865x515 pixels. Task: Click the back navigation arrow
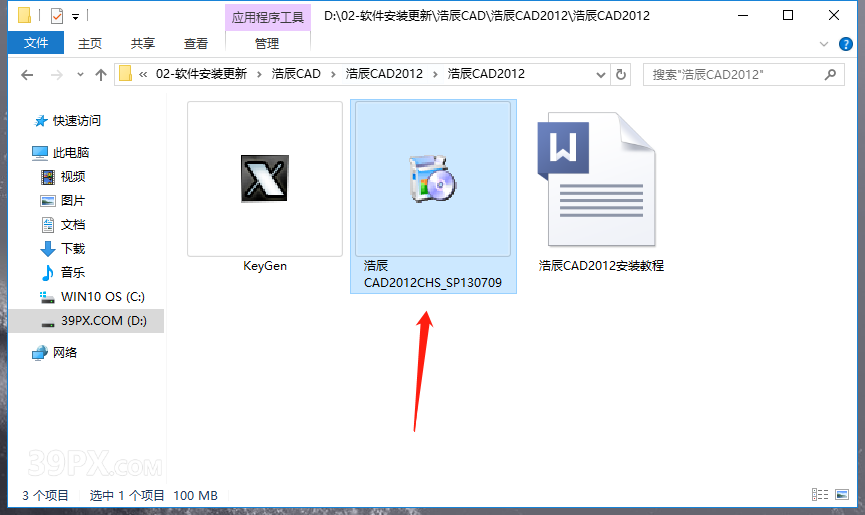[27, 74]
